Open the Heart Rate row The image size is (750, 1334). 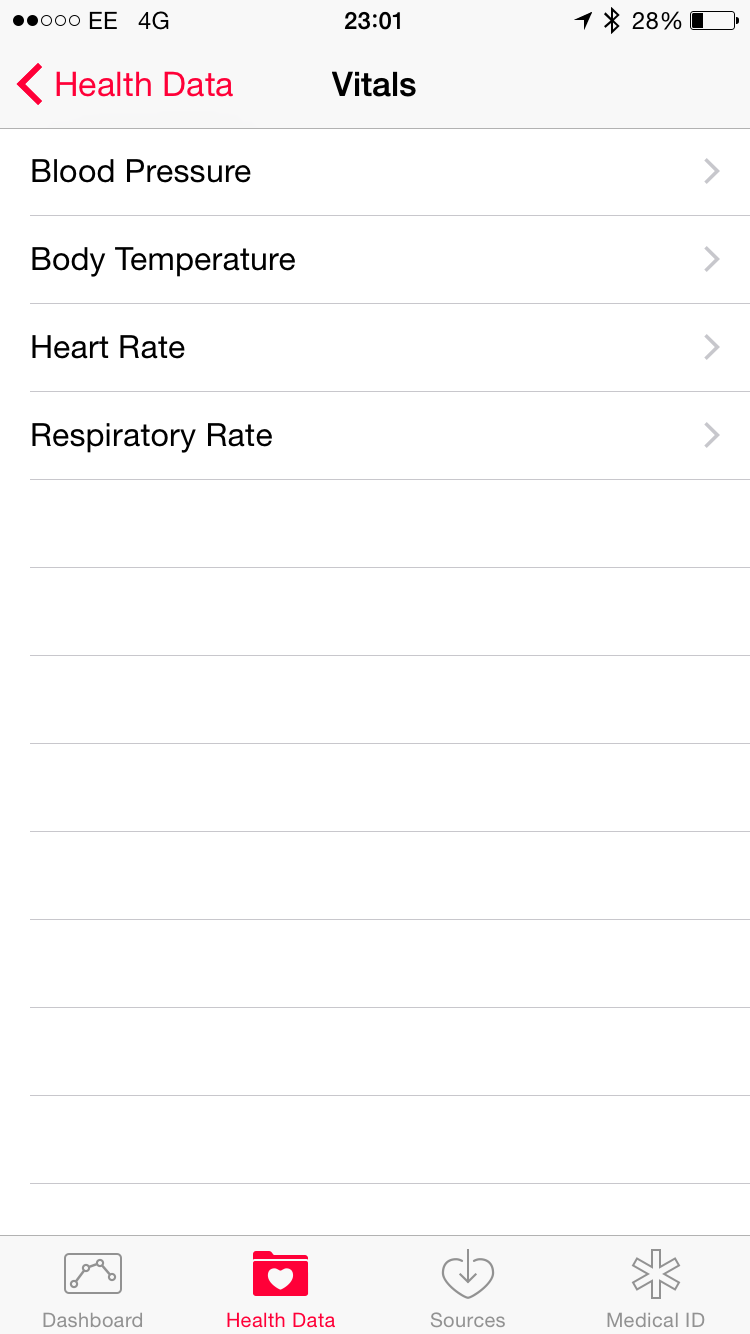tap(108, 348)
